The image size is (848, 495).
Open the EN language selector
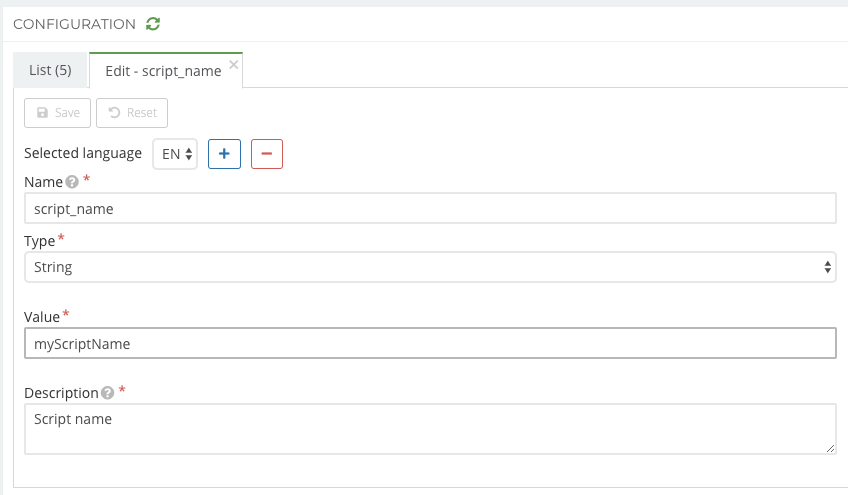tap(175, 154)
